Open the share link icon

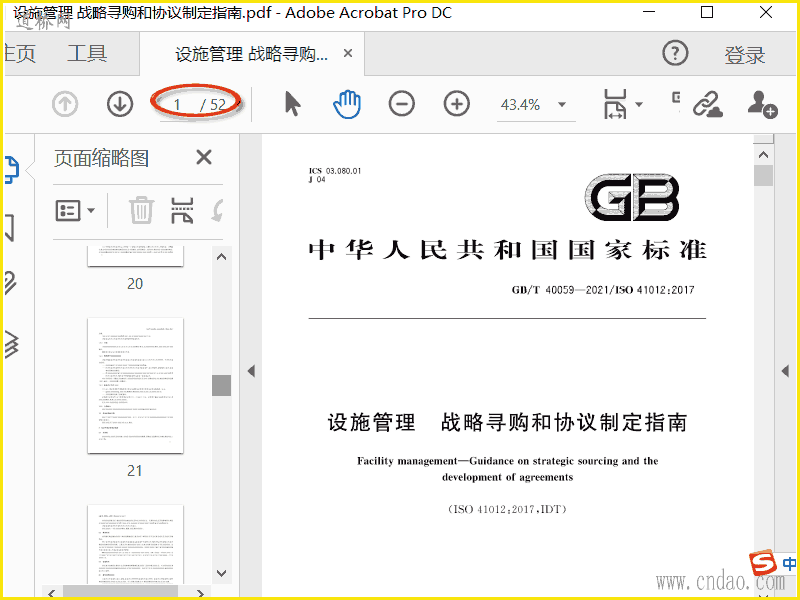click(x=708, y=104)
